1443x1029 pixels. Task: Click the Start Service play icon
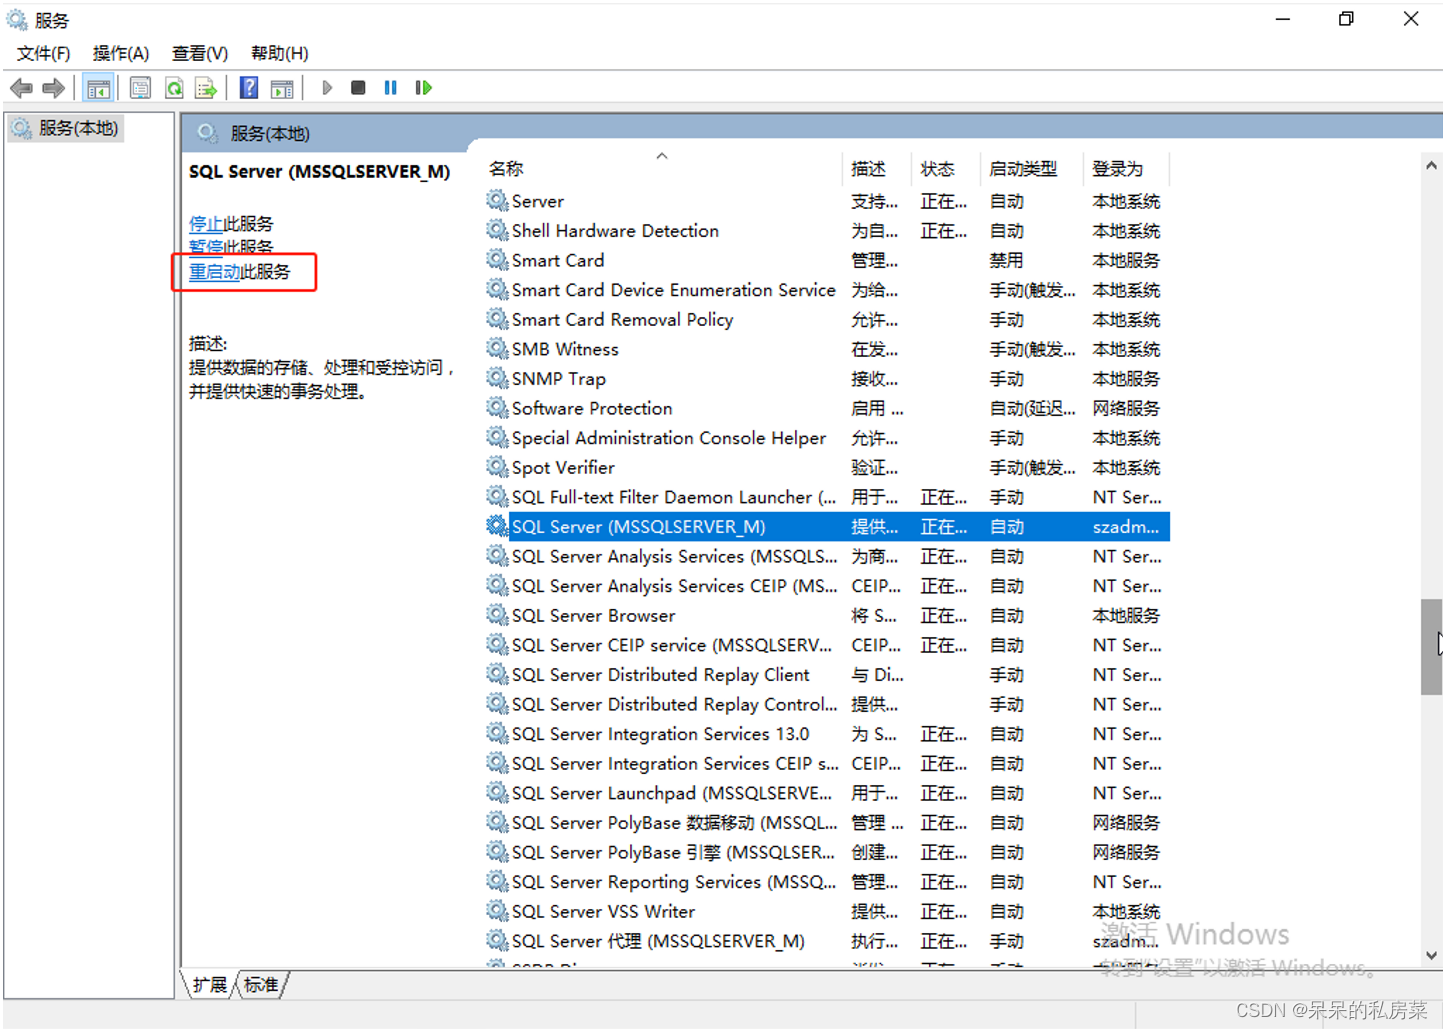coord(327,88)
